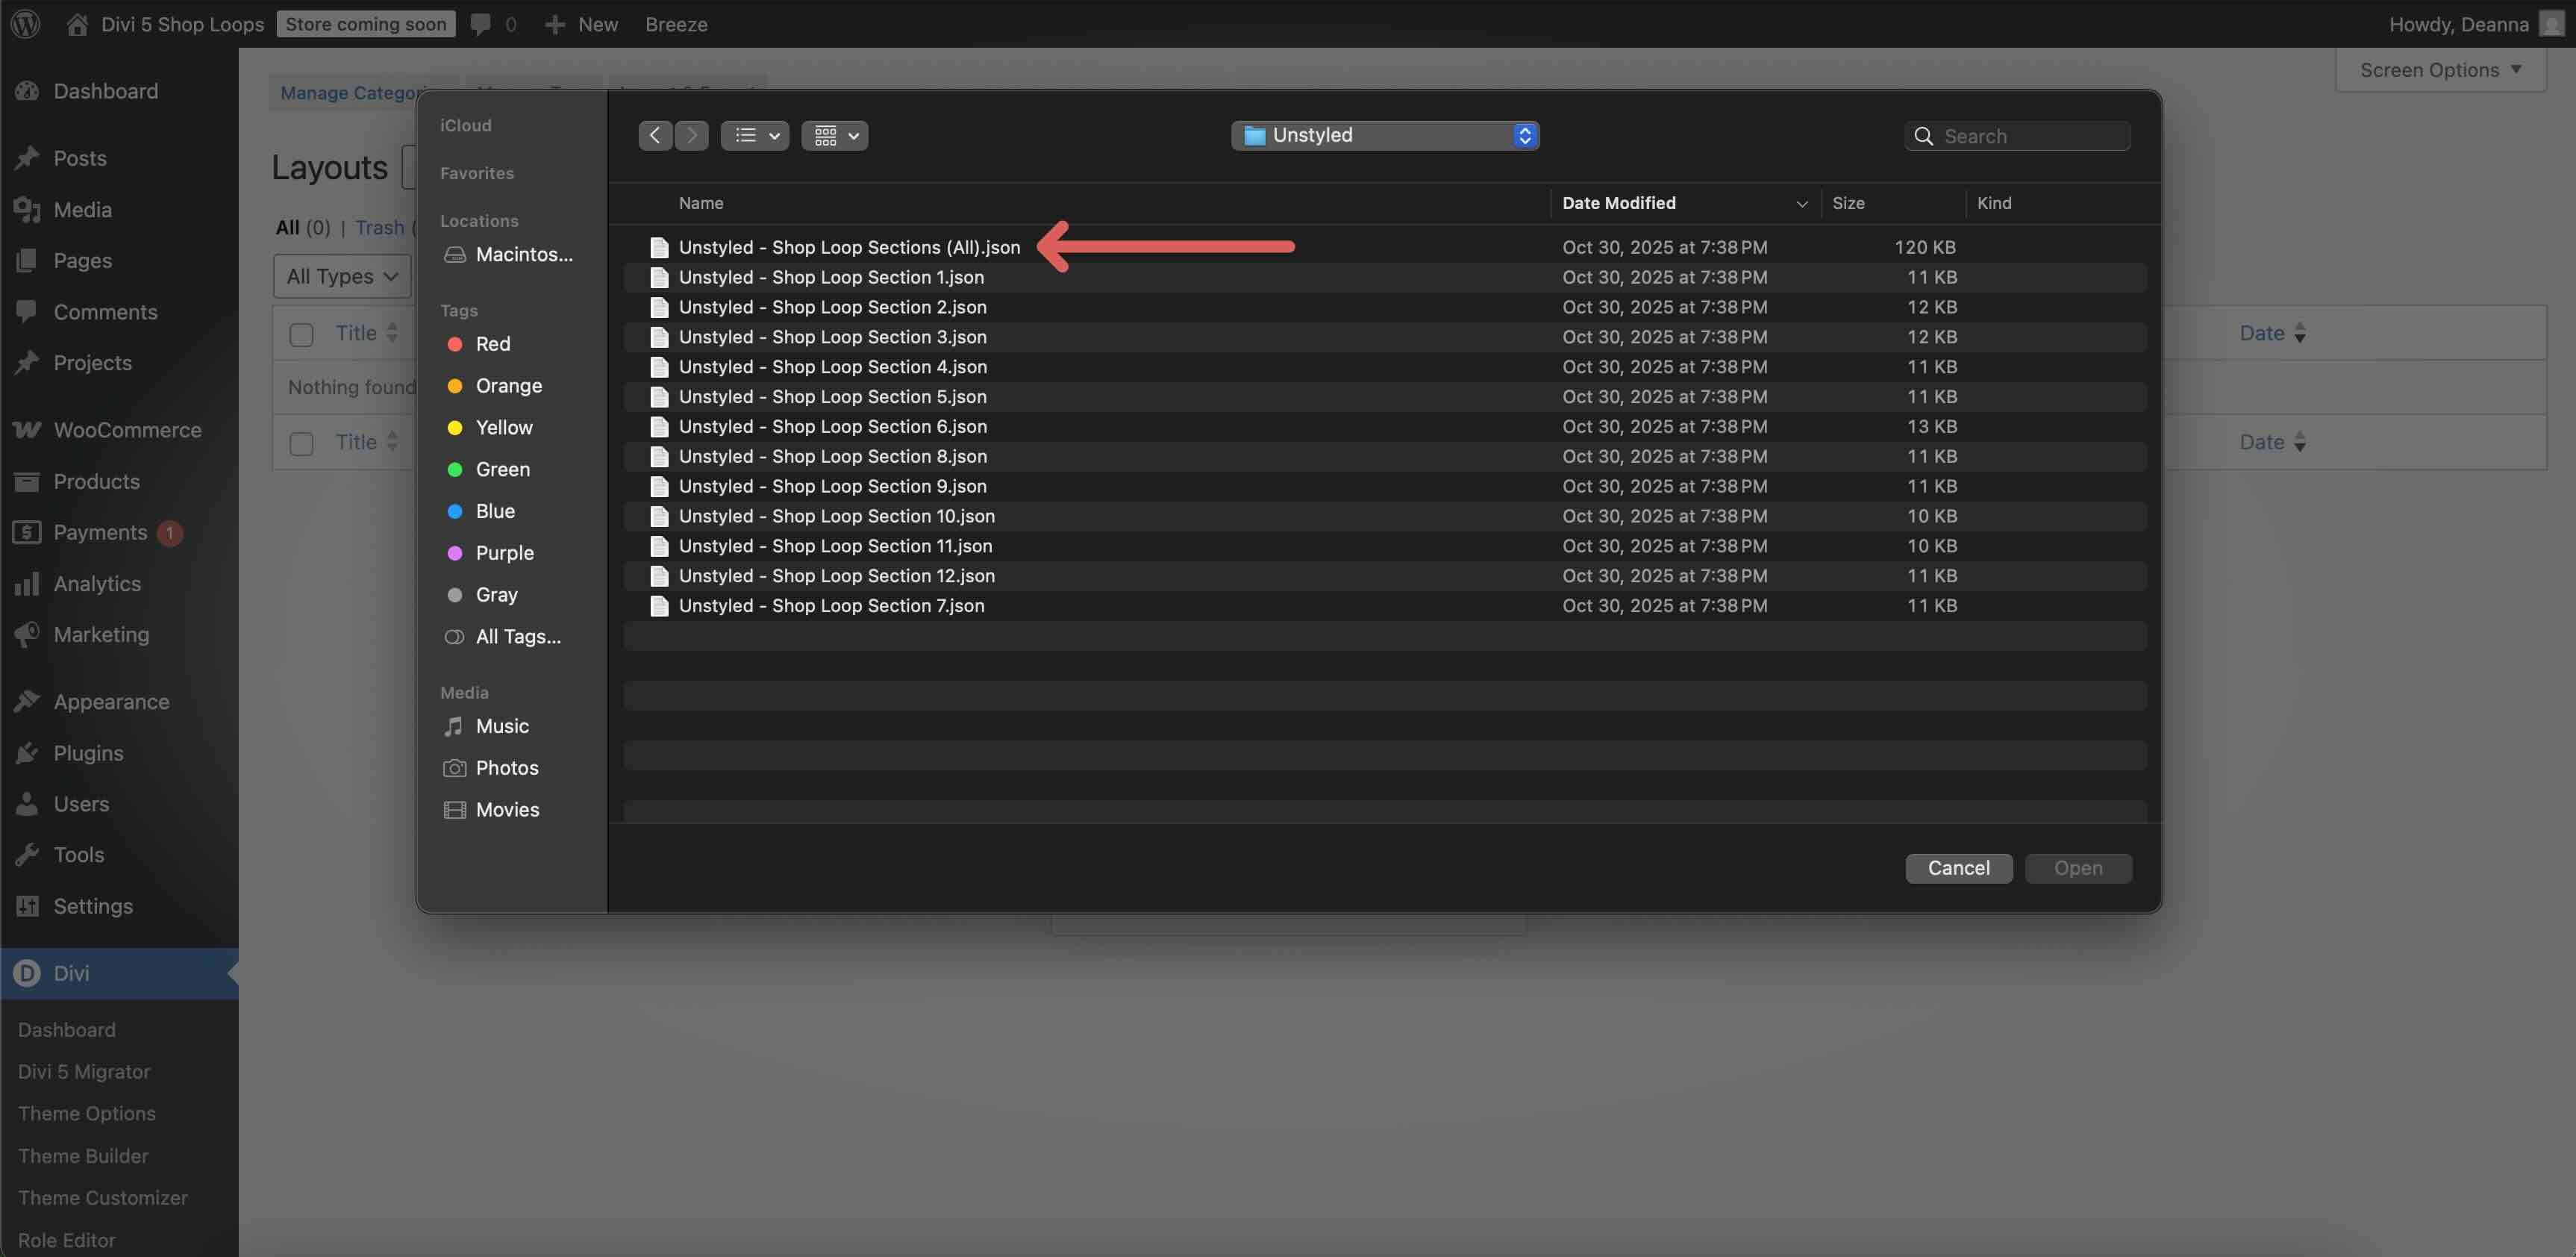Click the Macintosh HD drive icon
The width and height of the screenshot is (2576, 1257).
455,255
